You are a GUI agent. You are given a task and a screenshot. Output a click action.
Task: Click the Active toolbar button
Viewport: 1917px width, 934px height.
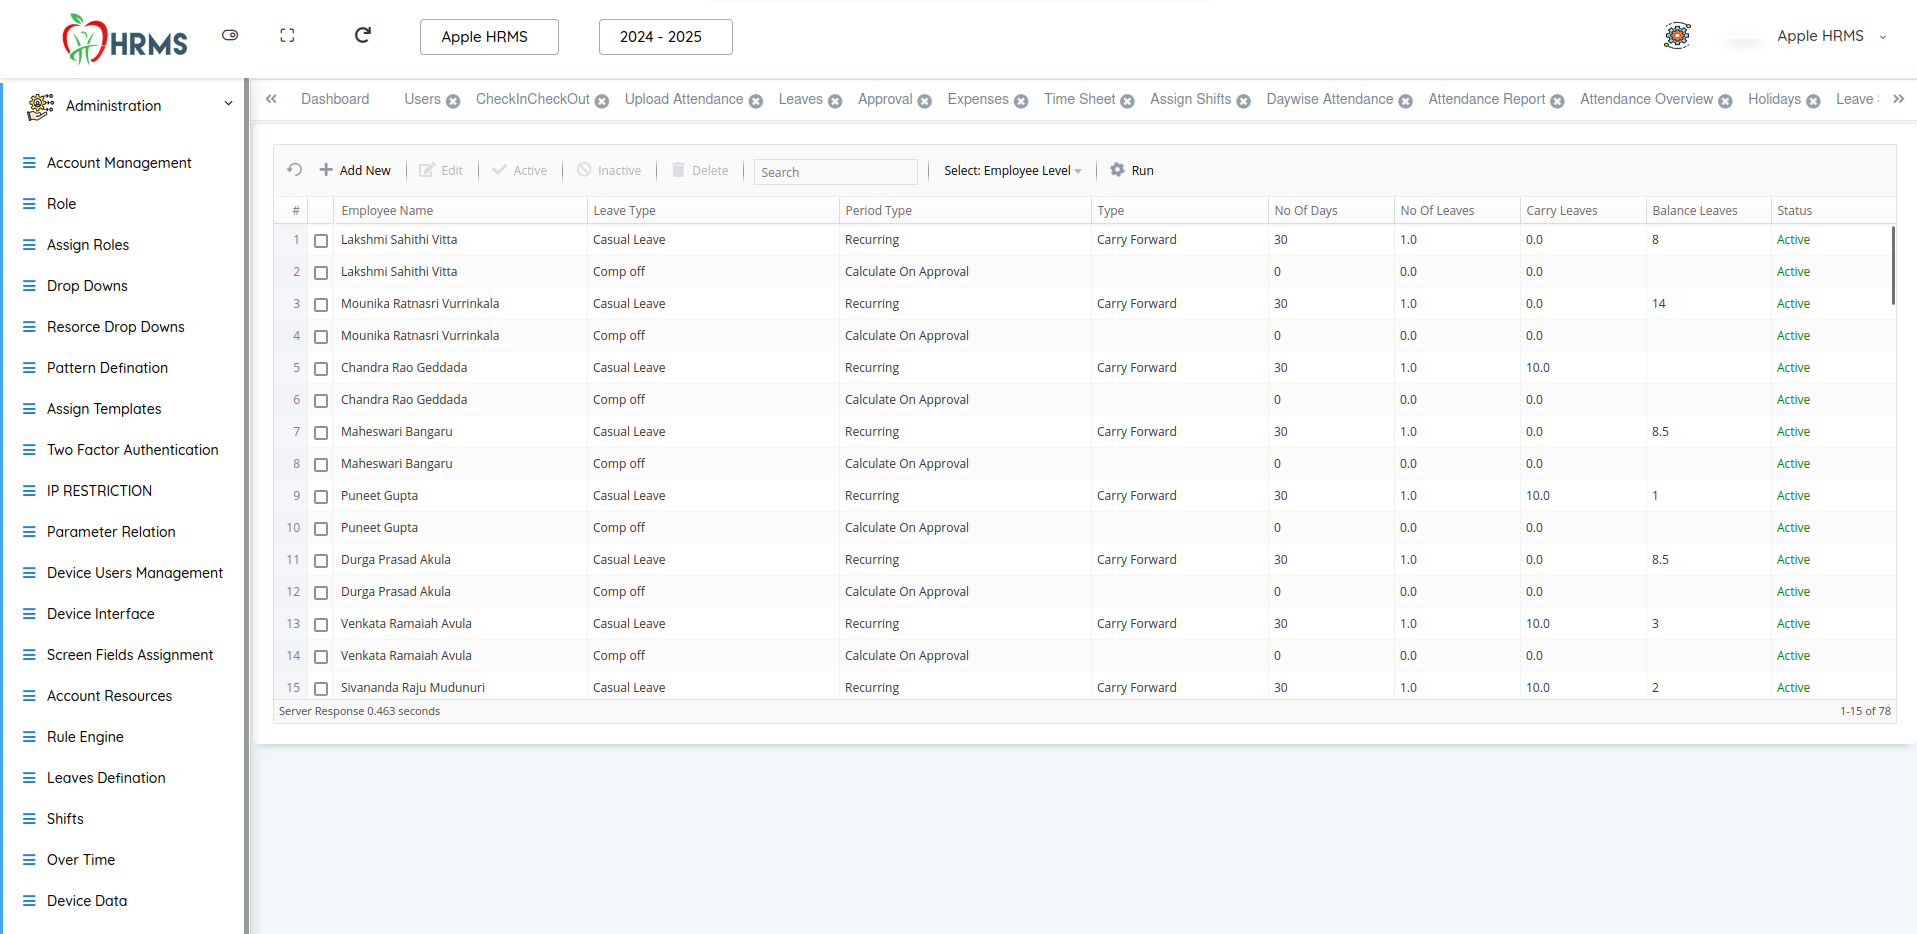520,170
